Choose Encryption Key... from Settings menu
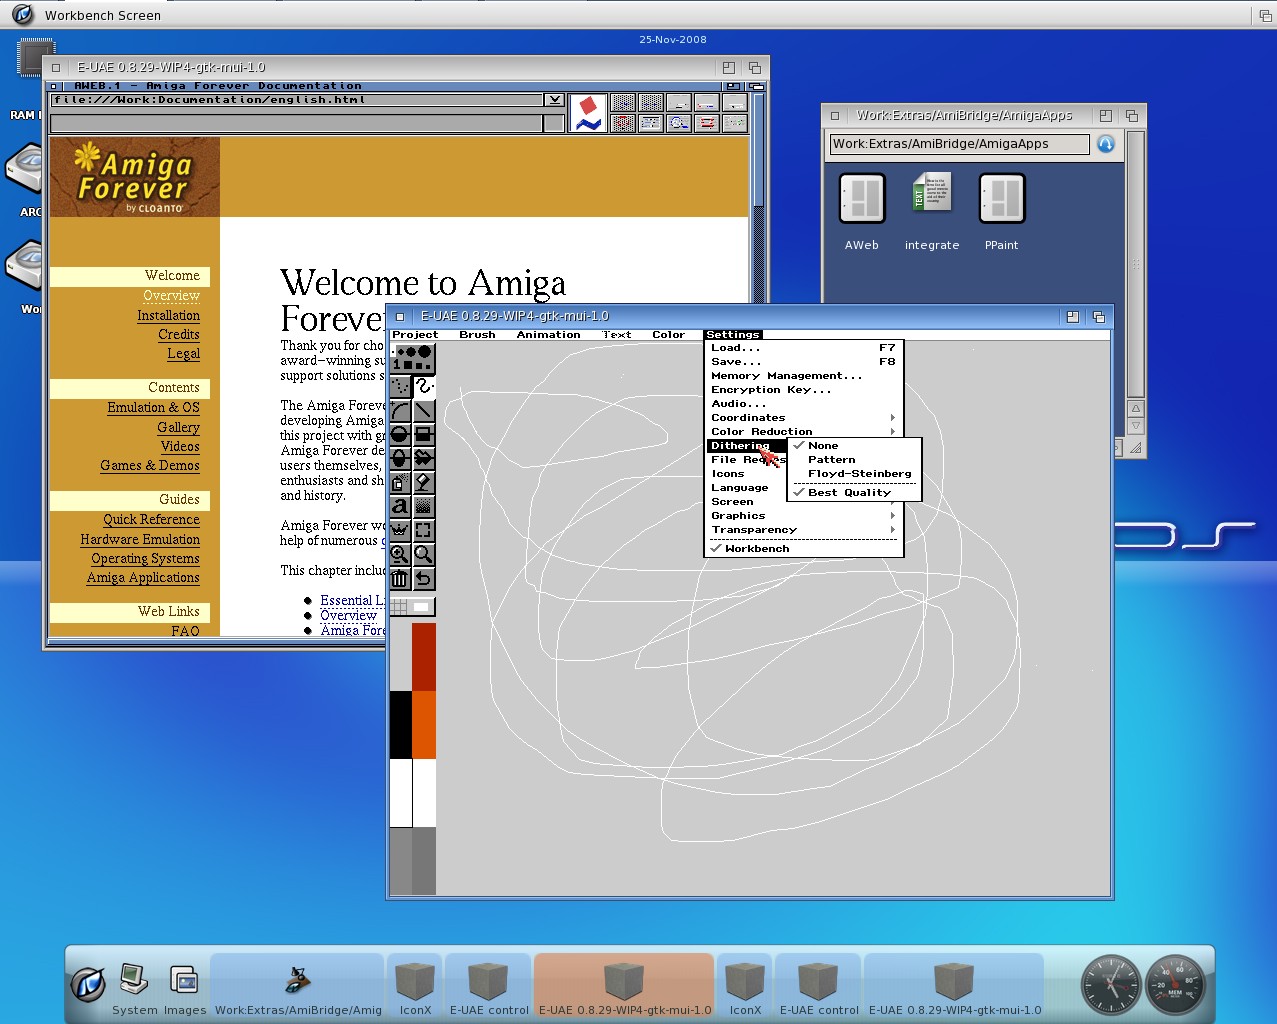 [804, 390]
